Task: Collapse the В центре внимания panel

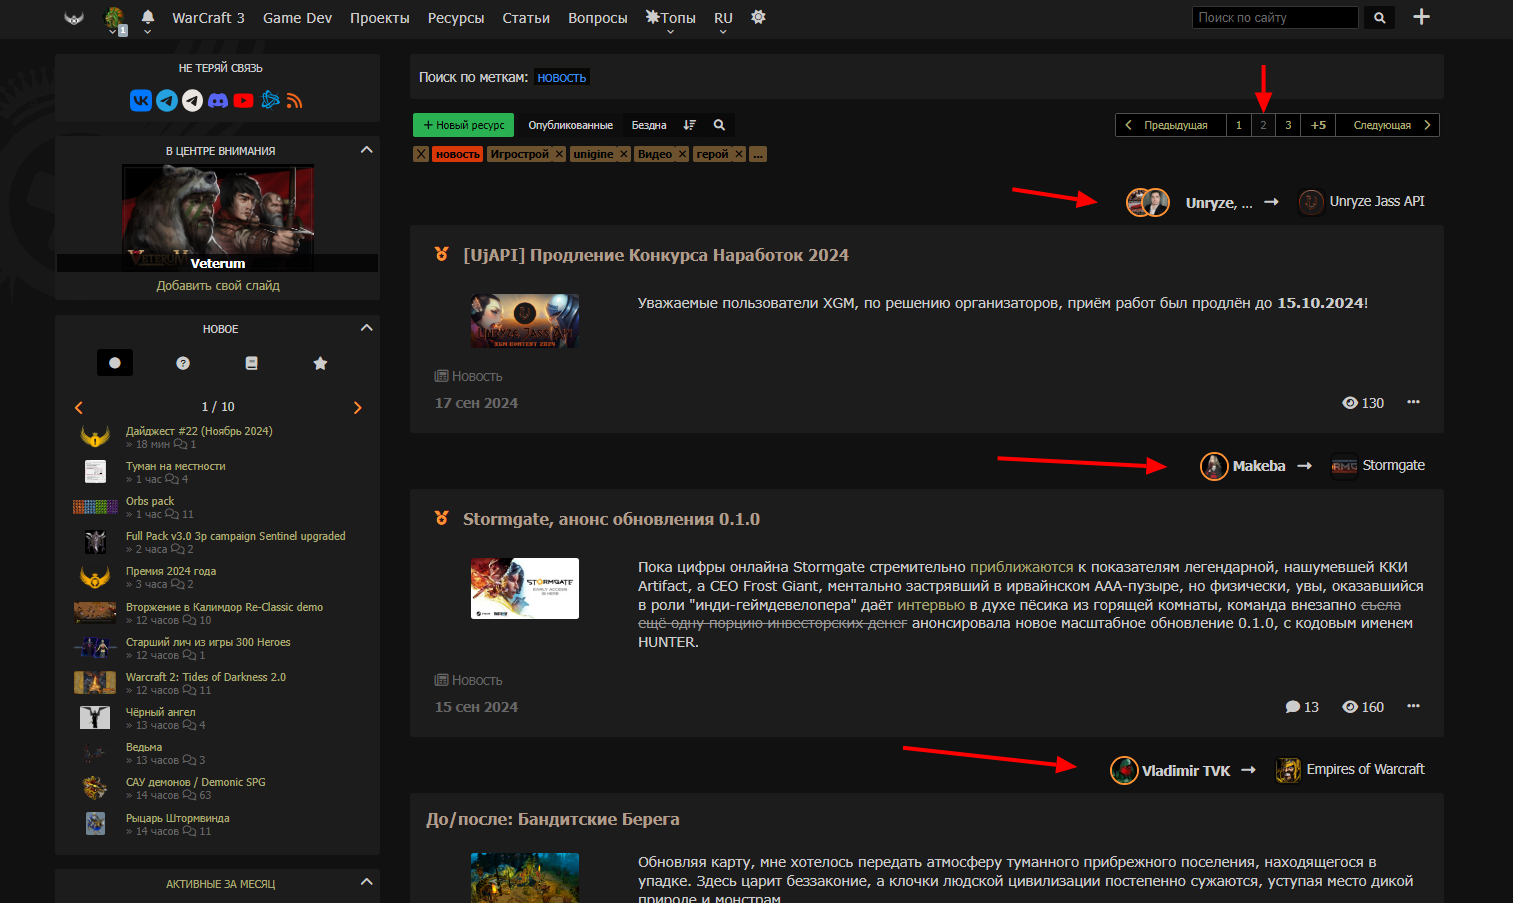Action: [366, 150]
